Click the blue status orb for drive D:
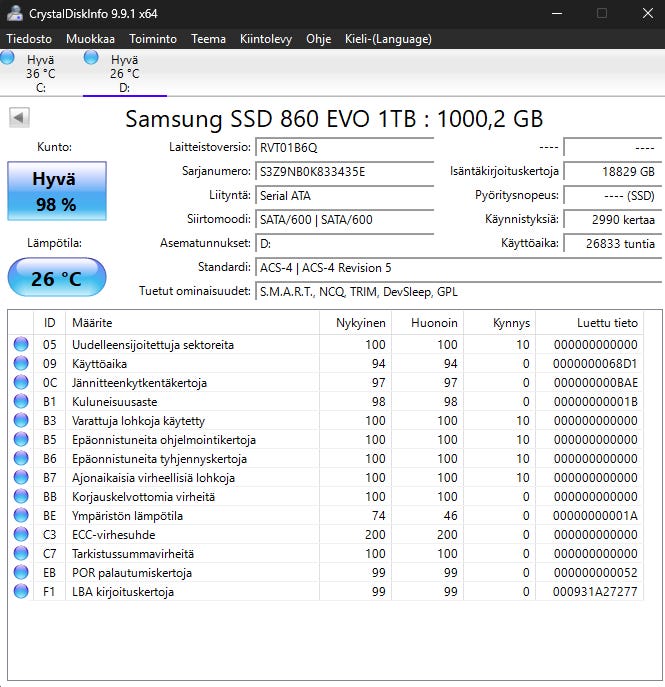665x687 pixels. (x=91, y=57)
